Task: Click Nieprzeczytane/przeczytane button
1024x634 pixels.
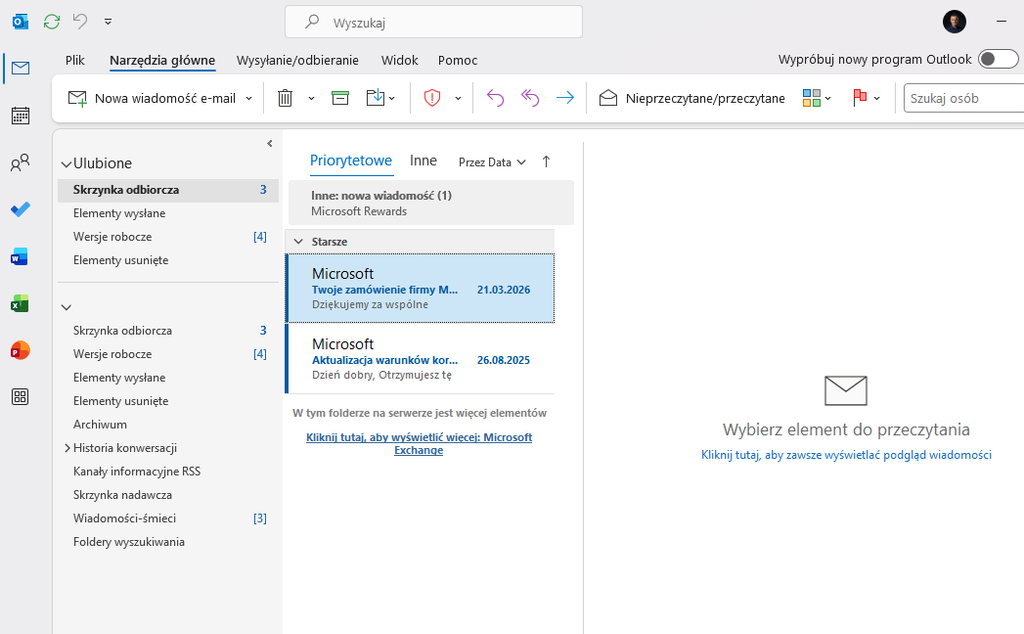Action: 692,99
